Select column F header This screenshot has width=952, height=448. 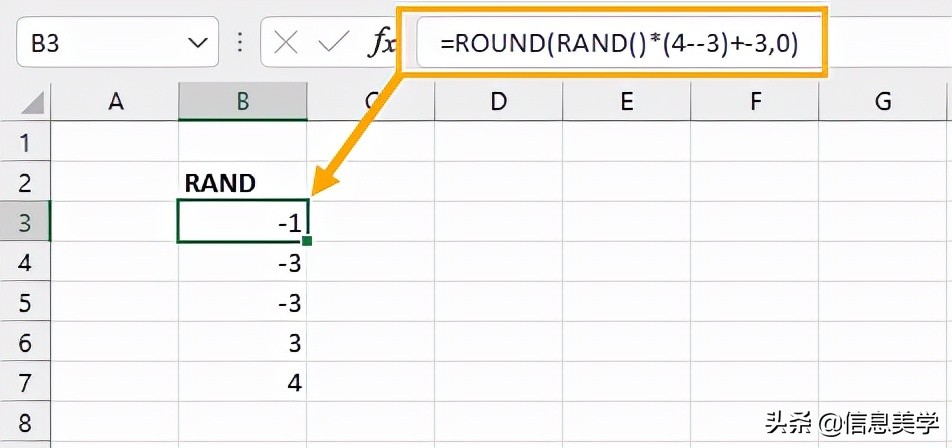click(x=755, y=101)
